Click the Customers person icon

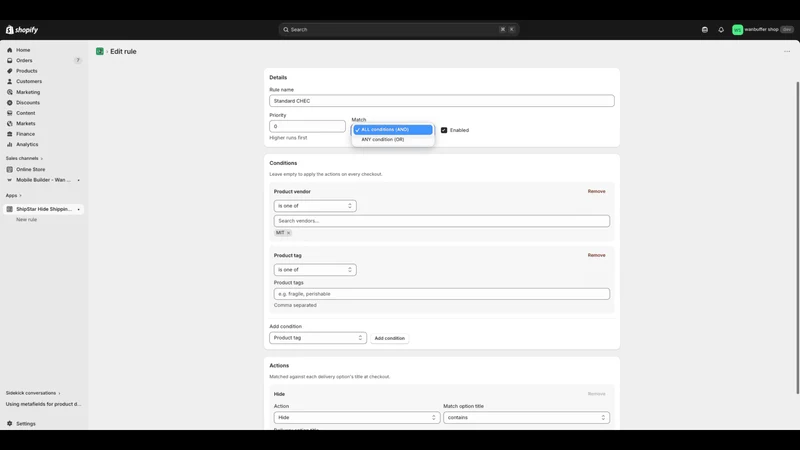pyautogui.click(x=9, y=81)
